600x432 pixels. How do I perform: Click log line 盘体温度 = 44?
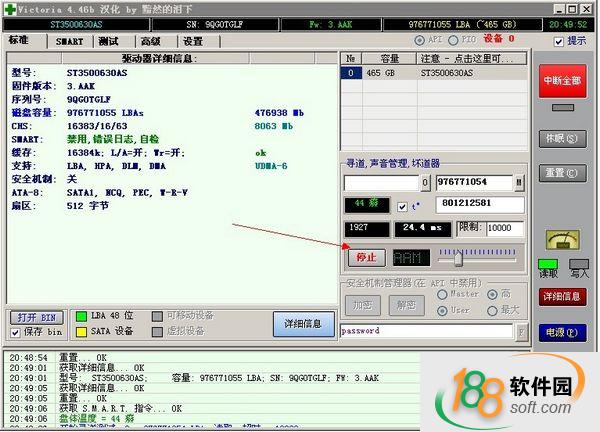[96, 419]
